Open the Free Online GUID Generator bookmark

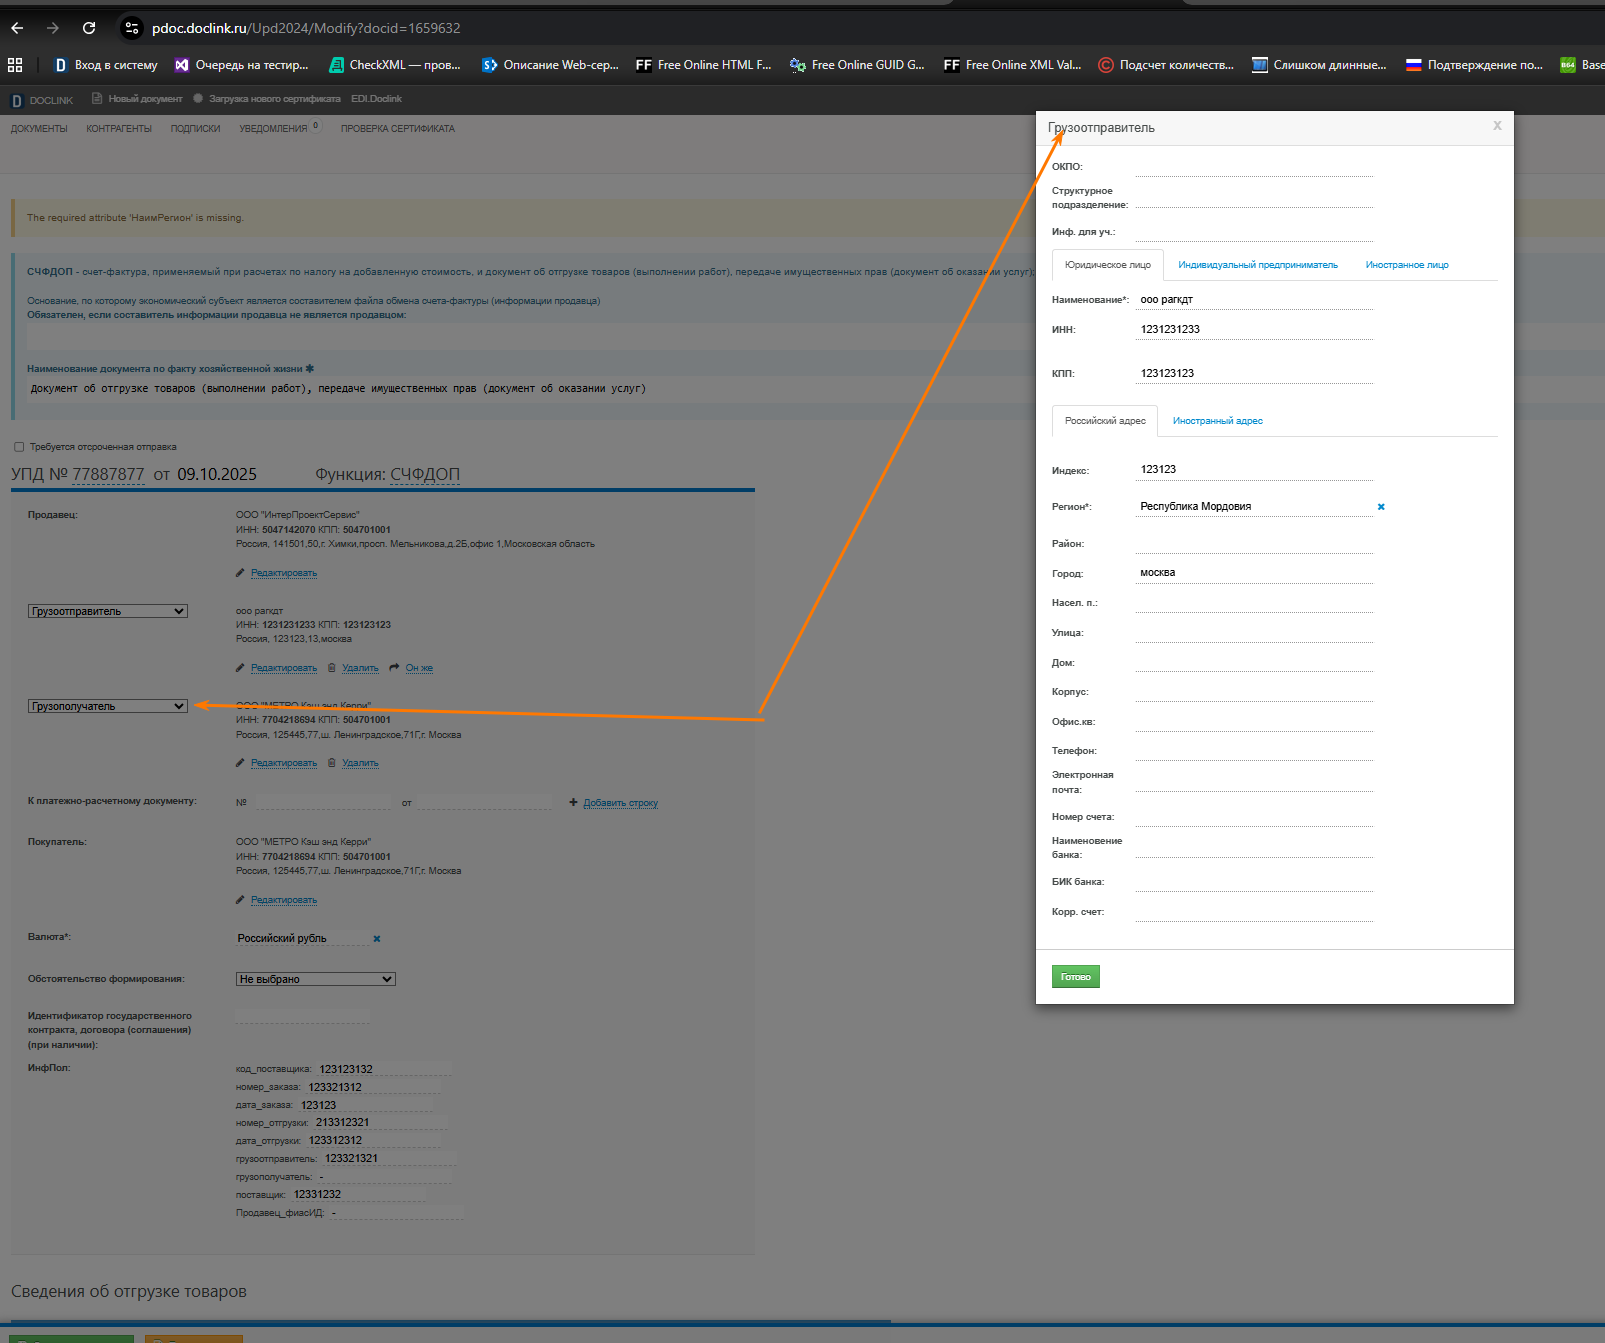tap(857, 65)
